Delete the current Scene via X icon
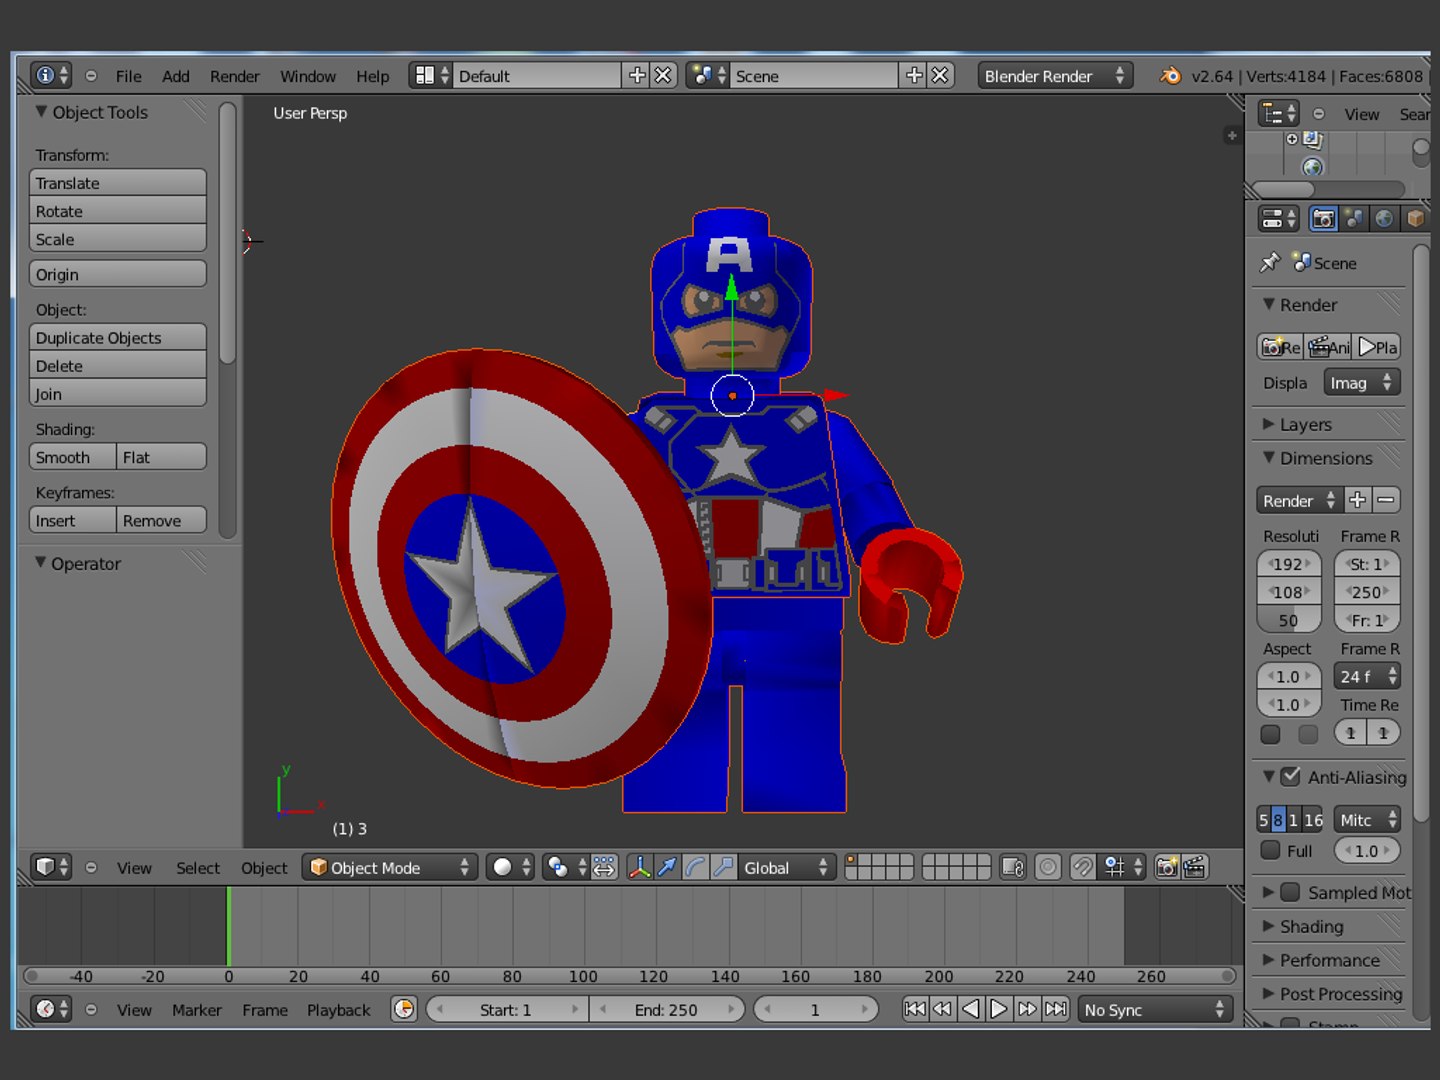 click(940, 76)
